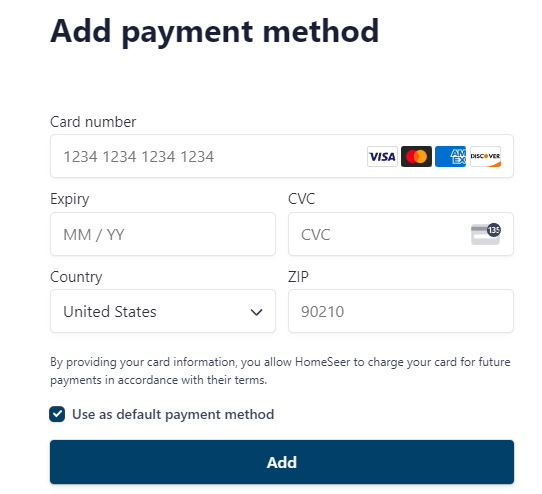Screen dimensions: 542x494
Task: Click the Country label text
Action: [x=76, y=277]
